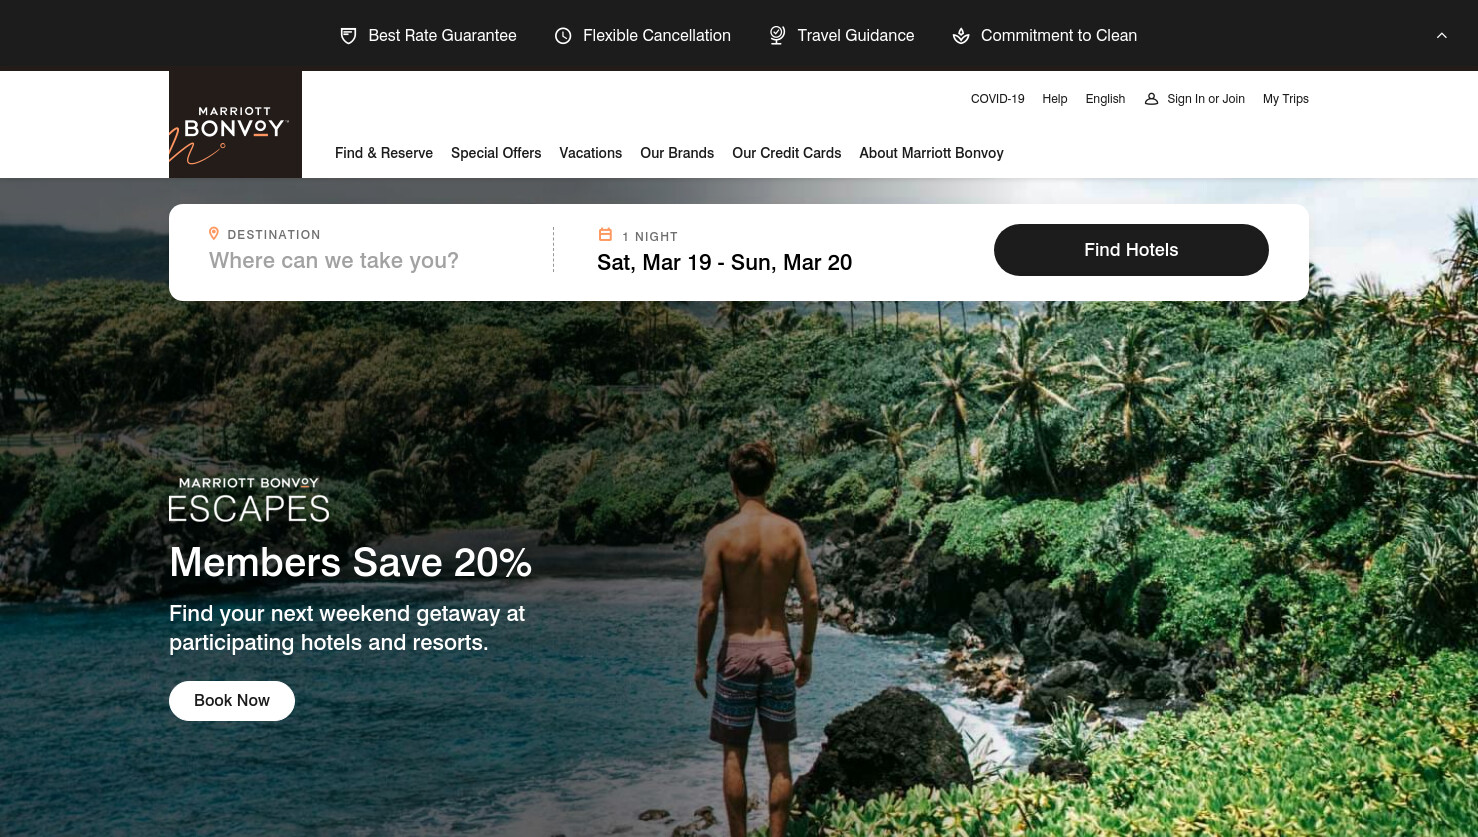Click the orange calendar icon
This screenshot has width=1478, height=837.
605,234
